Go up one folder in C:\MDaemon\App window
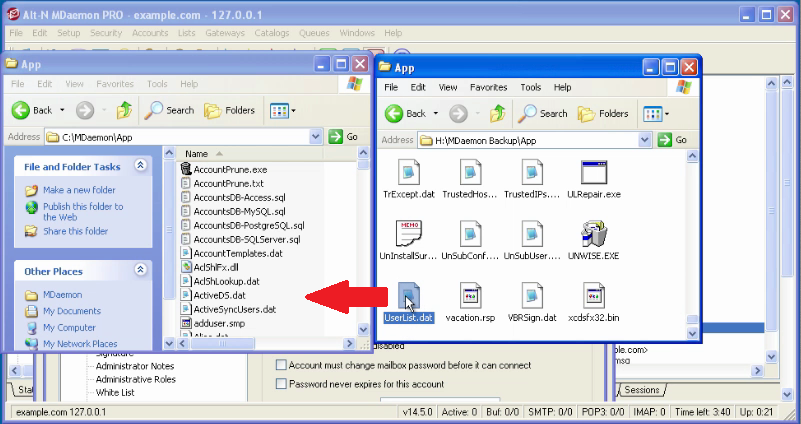The width and height of the screenshot is (801, 424). pos(124,110)
